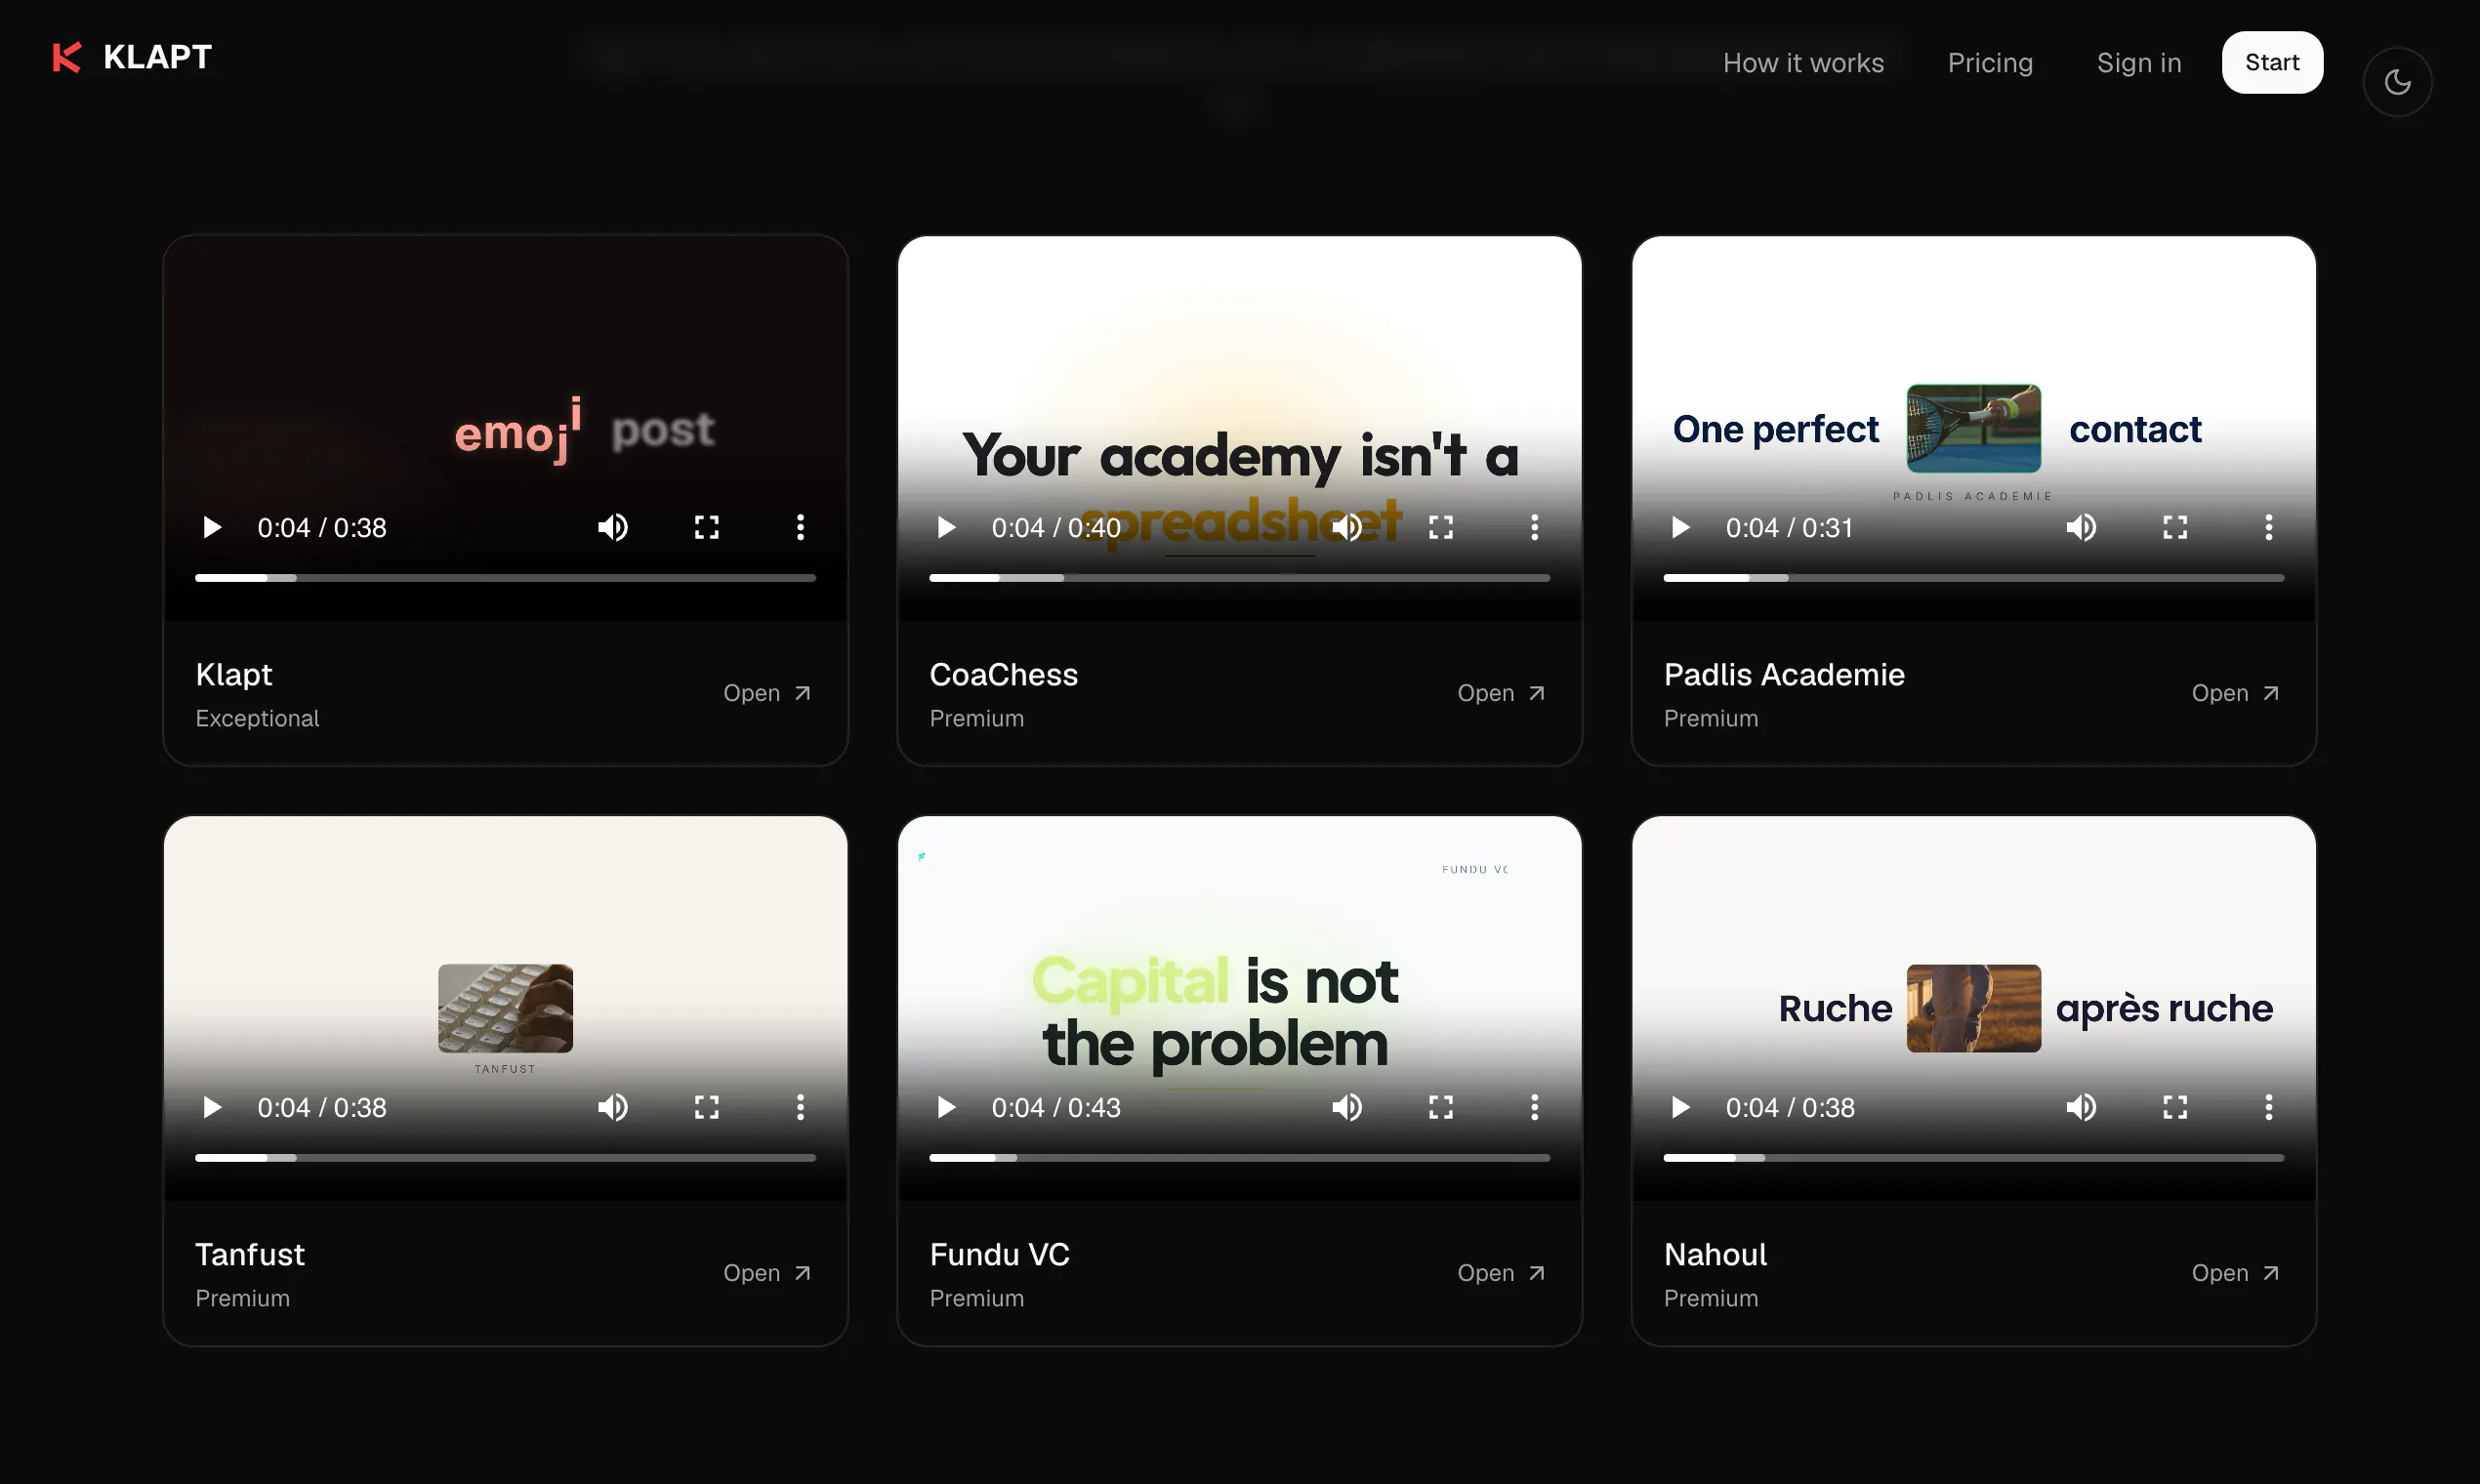Fullscreen the CoaChess video
Image resolution: width=2480 pixels, height=1484 pixels.
pyautogui.click(x=1441, y=527)
